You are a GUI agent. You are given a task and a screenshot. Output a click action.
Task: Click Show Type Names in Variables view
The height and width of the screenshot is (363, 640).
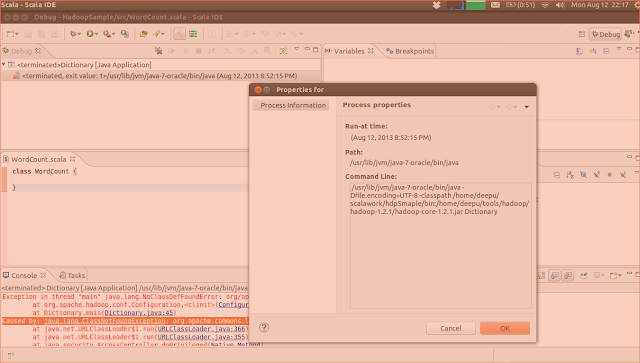coord(579,51)
